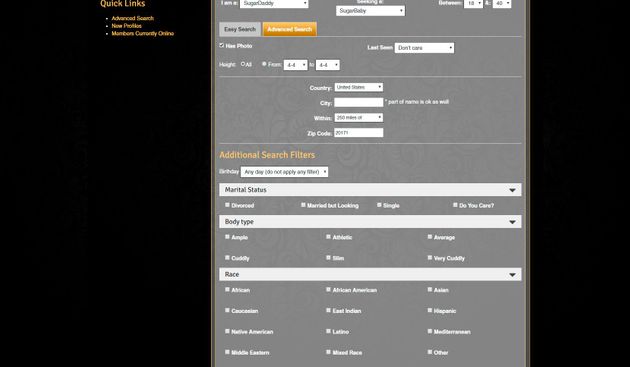Check Caucasian race option
This screenshot has width=630, height=367.
(x=227, y=310)
